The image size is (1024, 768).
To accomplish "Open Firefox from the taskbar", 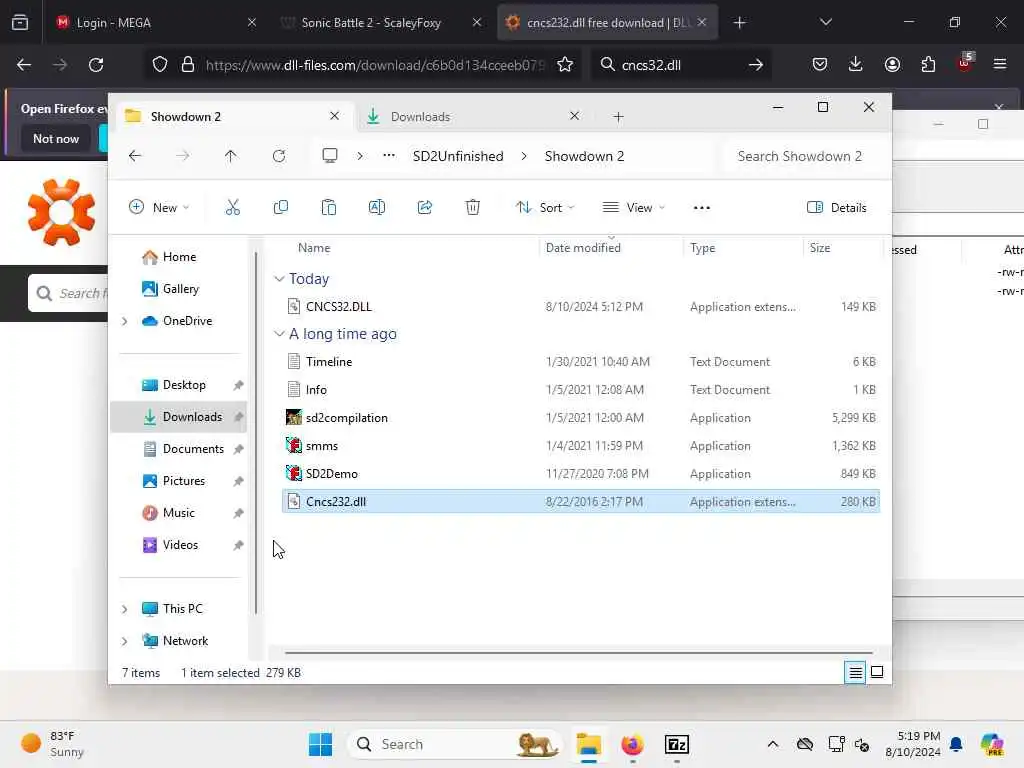I will point(632,744).
